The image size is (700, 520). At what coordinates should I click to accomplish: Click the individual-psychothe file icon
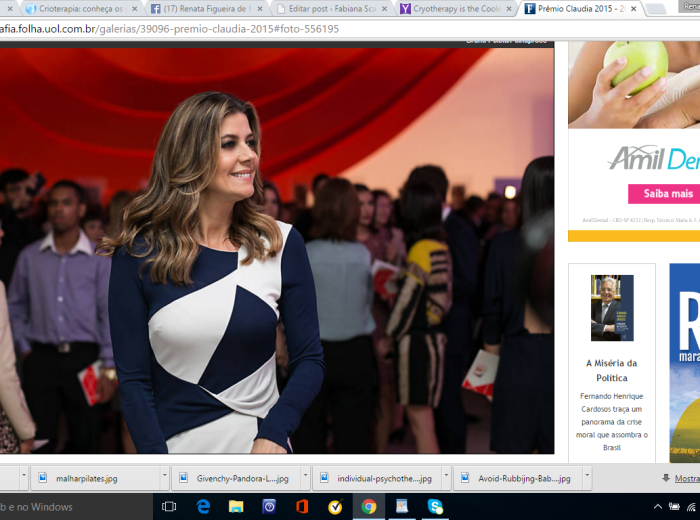point(324,478)
